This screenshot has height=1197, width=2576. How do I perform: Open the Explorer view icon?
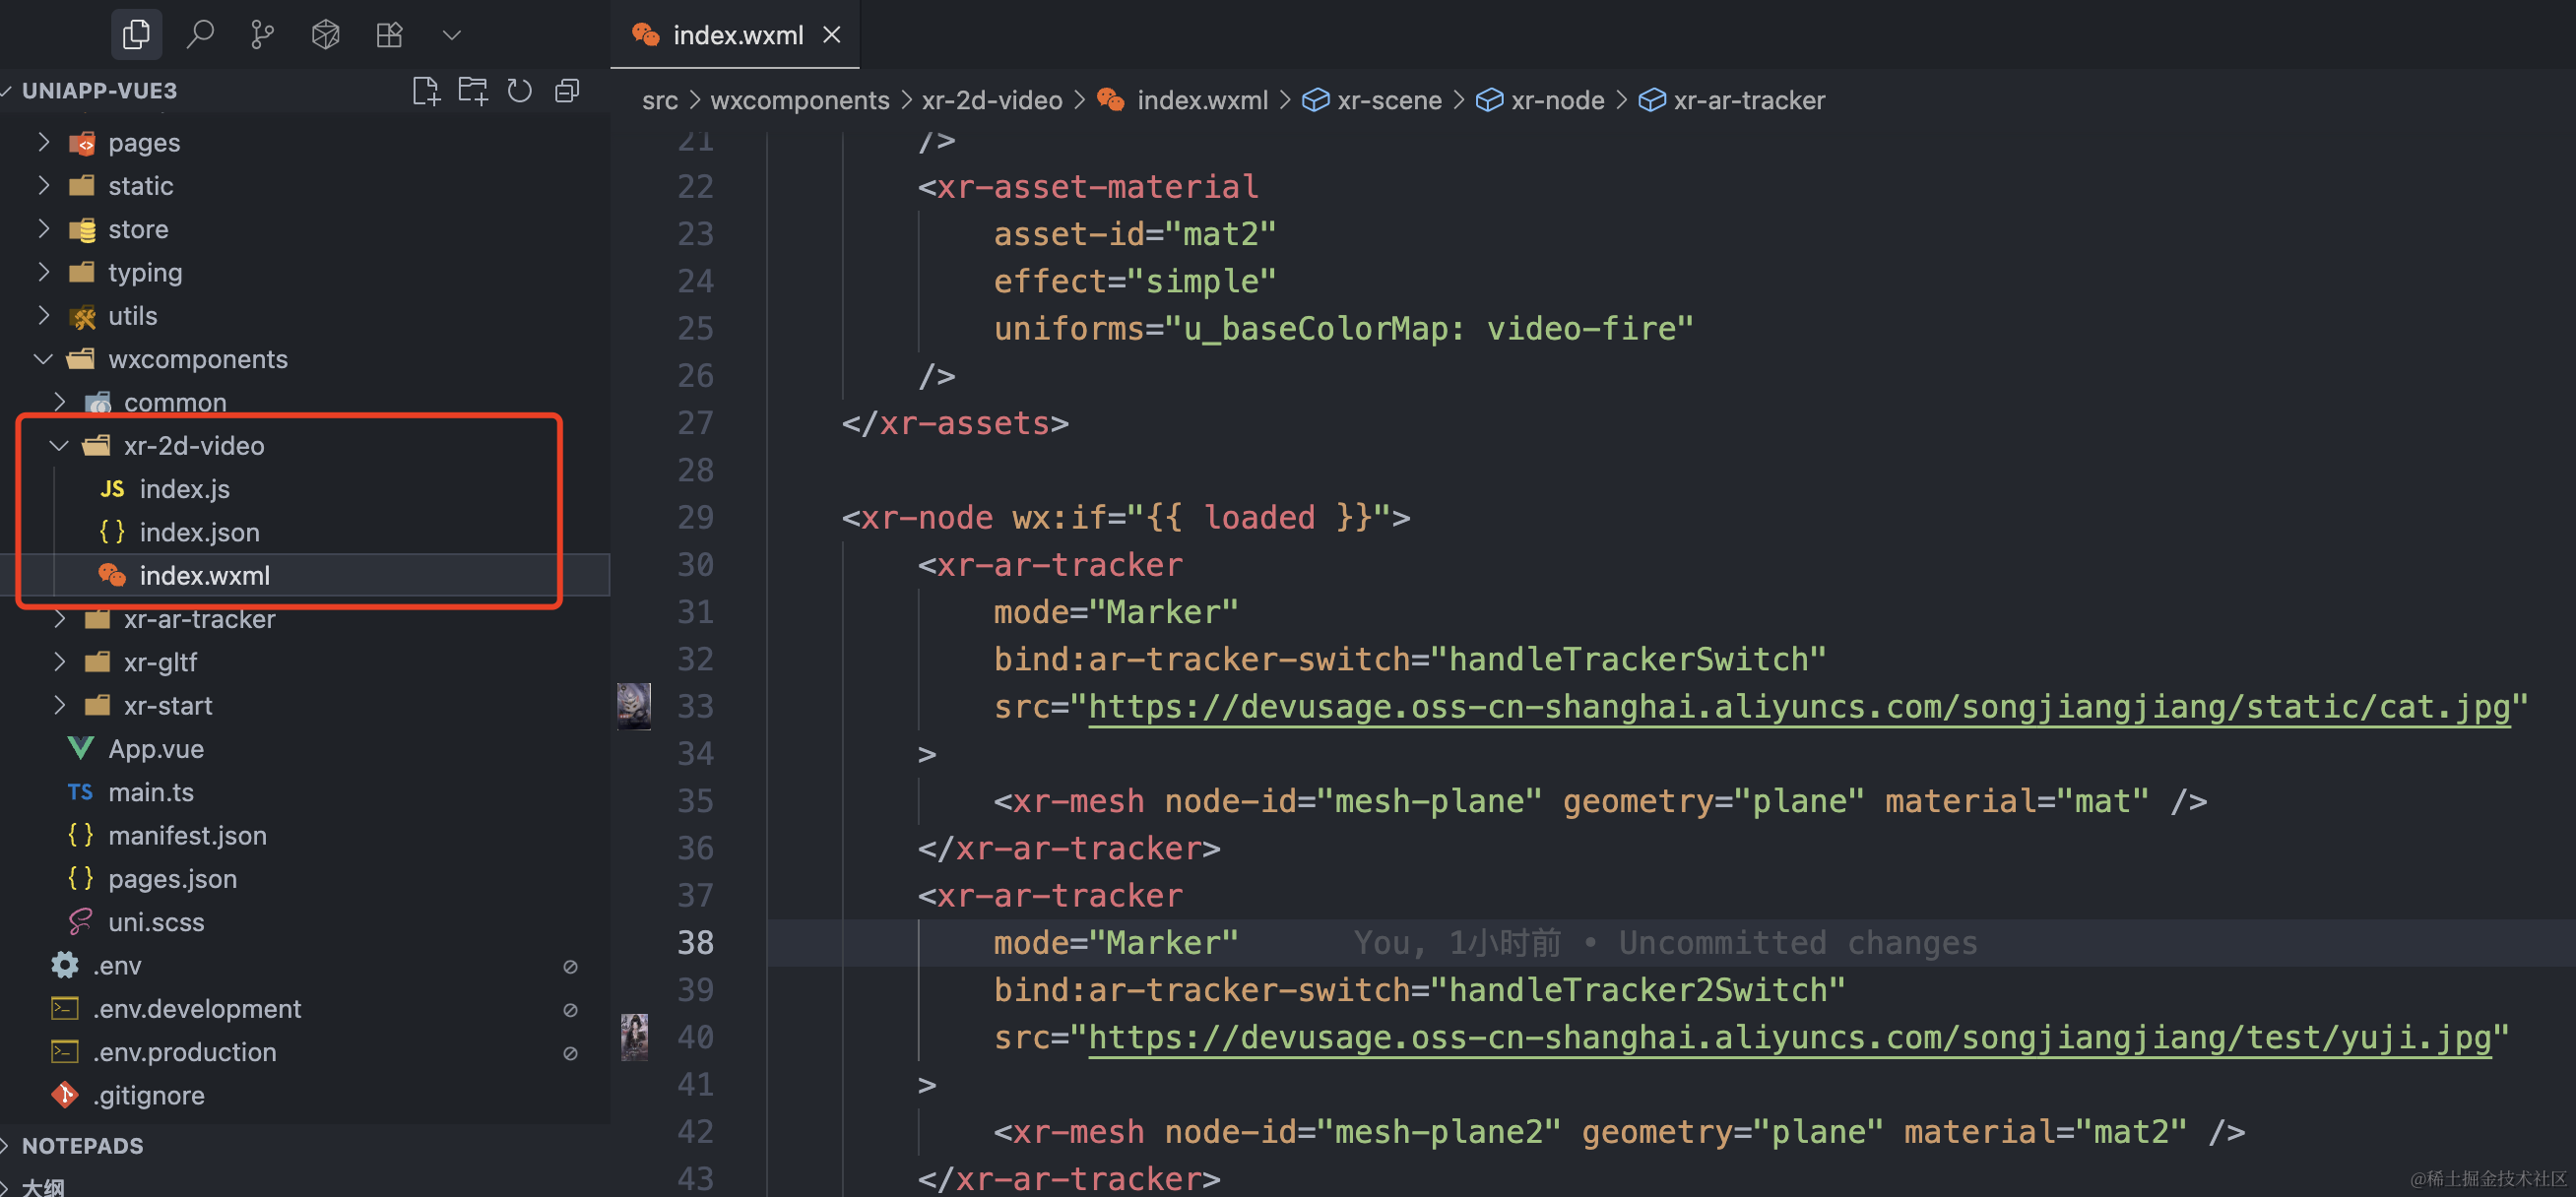pos(136,35)
